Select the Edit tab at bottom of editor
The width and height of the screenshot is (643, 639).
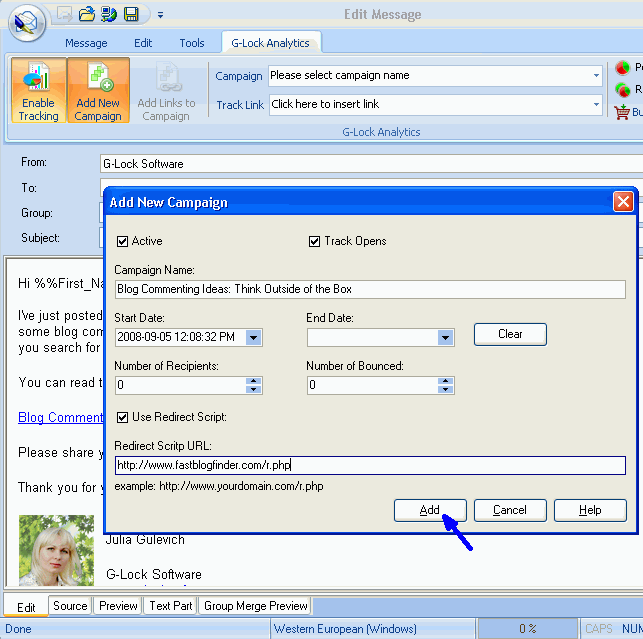tap(26, 607)
